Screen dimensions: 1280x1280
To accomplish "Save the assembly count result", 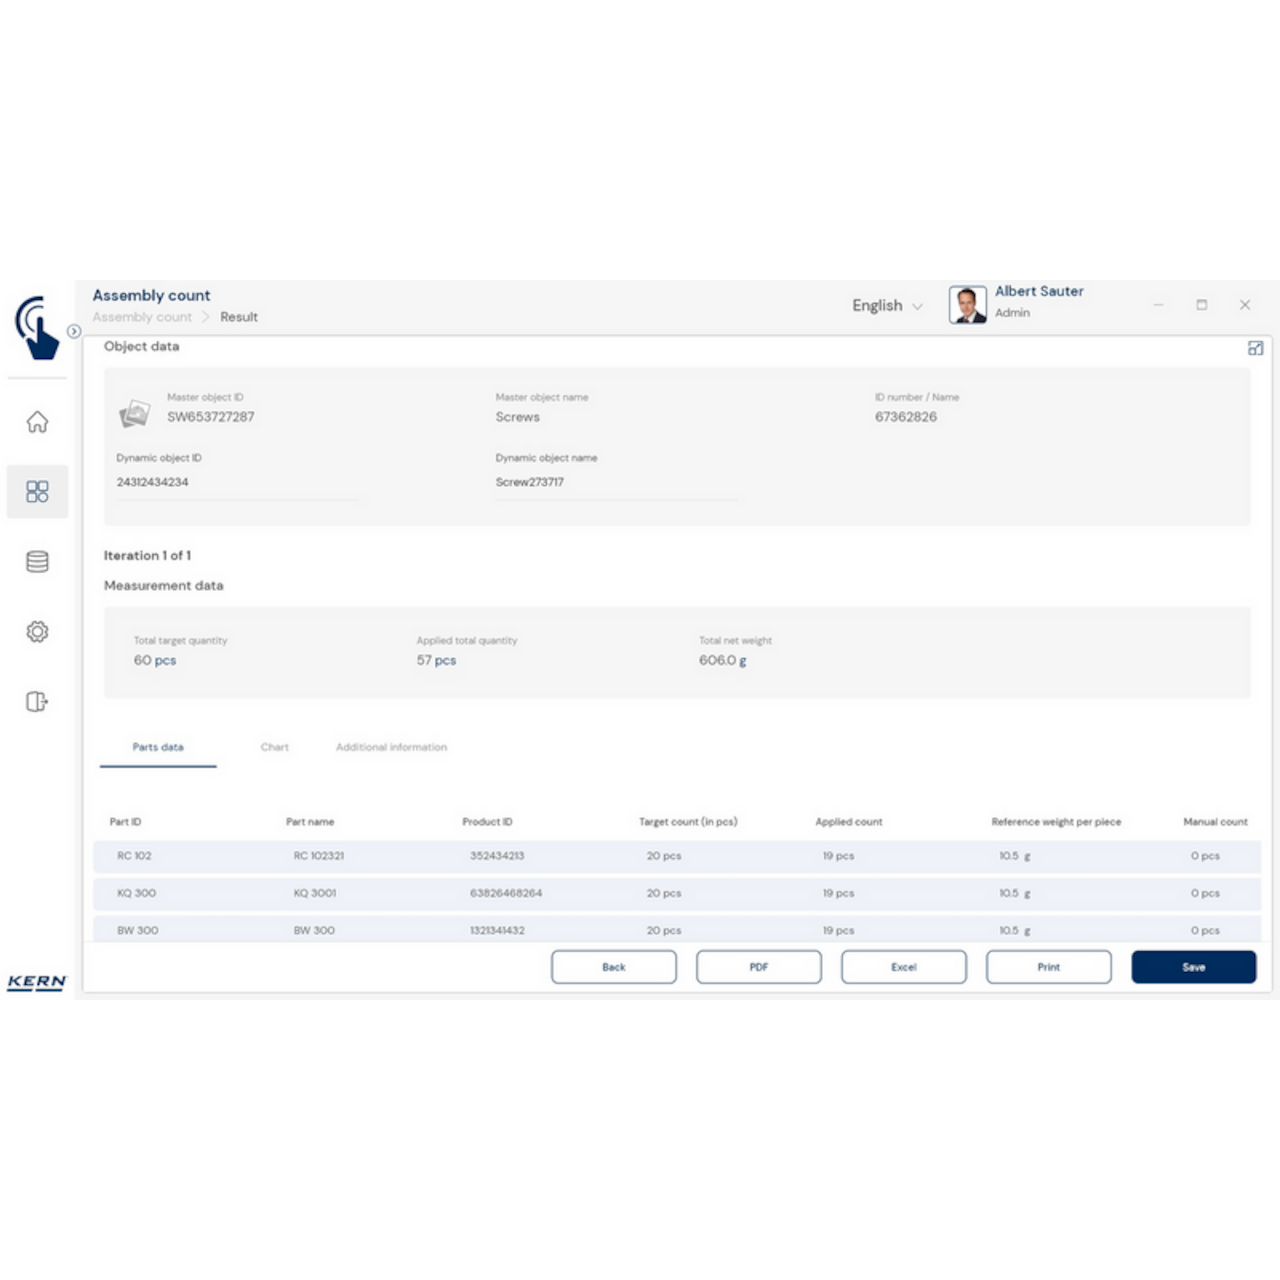I will 1193,967.
